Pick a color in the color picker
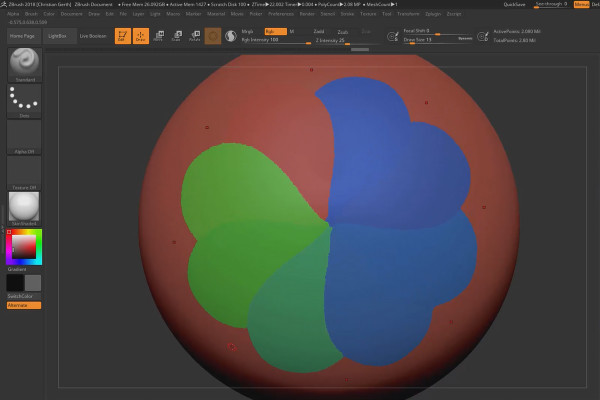 click(x=24, y=247)
